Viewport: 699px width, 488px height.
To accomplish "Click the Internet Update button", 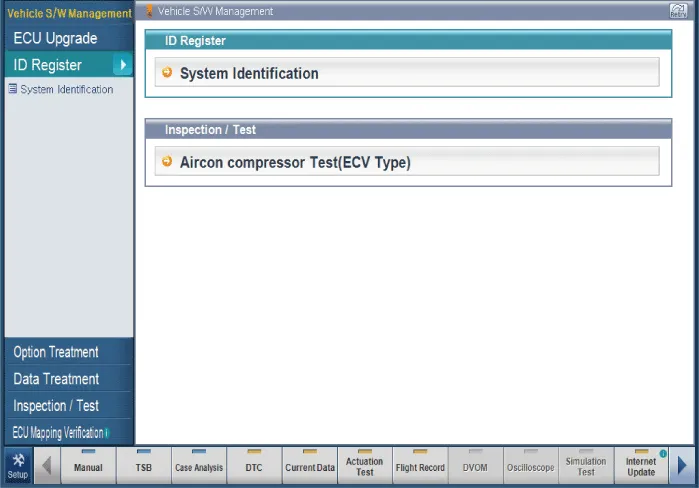I will (641, 466).
